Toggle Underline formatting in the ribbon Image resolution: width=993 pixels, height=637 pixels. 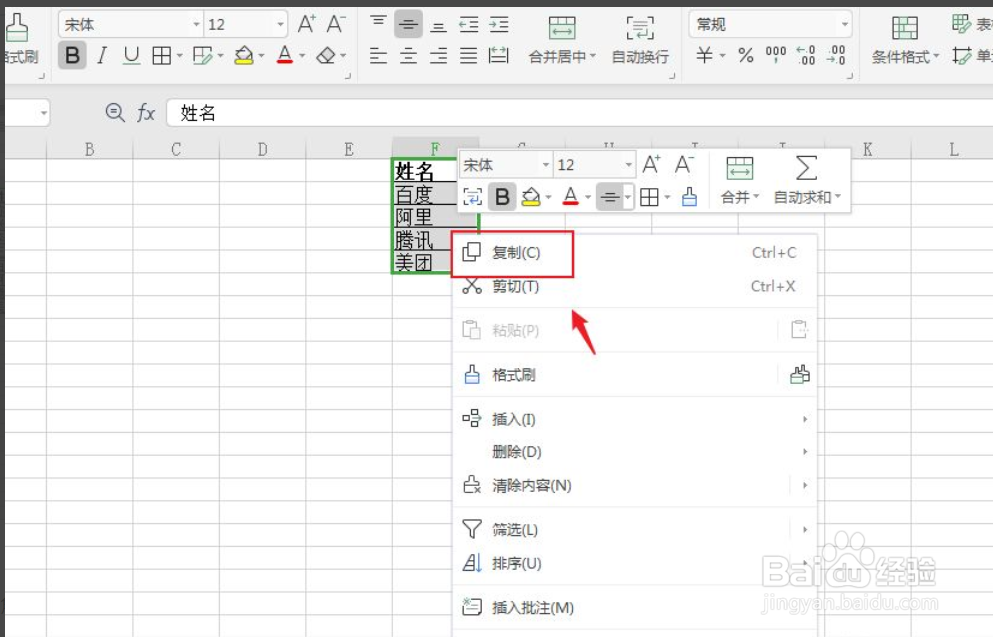point(131,56)
